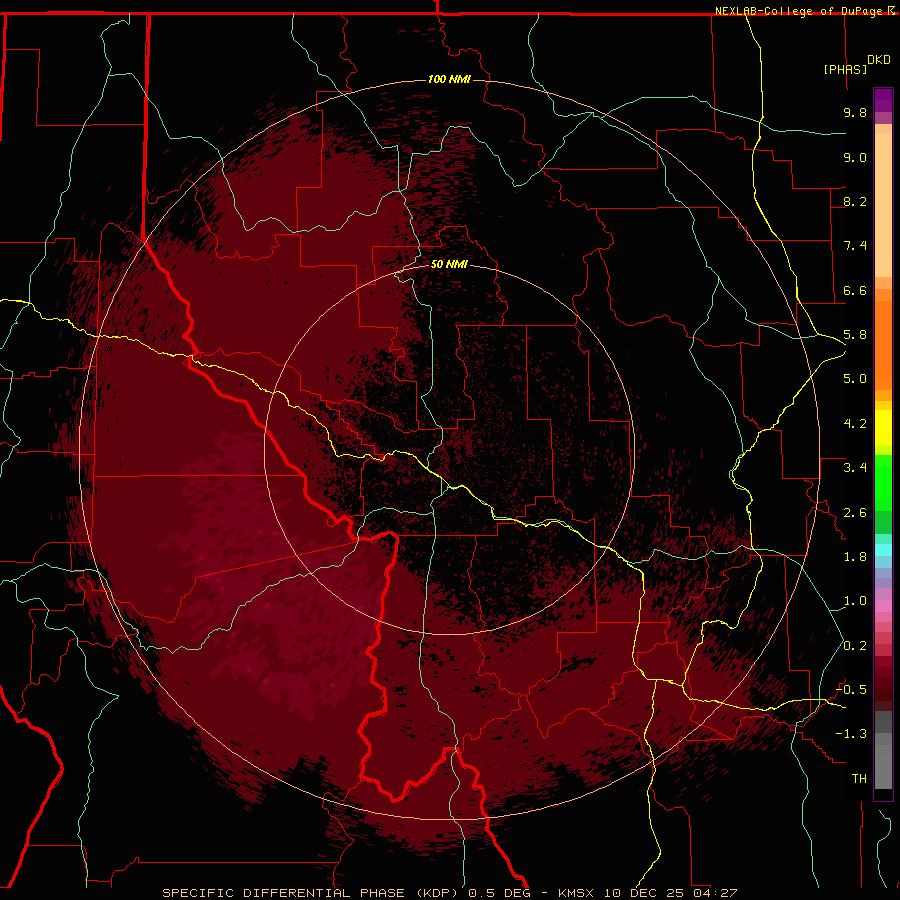Click the 5.0 legend value
Image resolution: width=900 pixels, height=900 pixels.
coord(855,379)
